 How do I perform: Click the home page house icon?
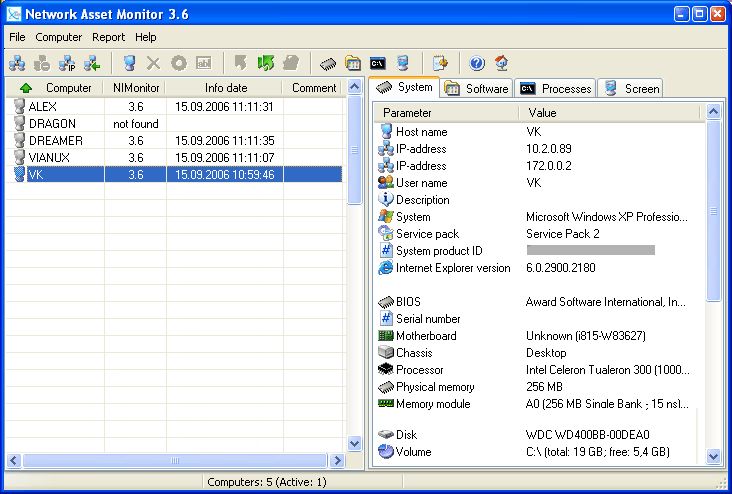(x=501, y=63)
